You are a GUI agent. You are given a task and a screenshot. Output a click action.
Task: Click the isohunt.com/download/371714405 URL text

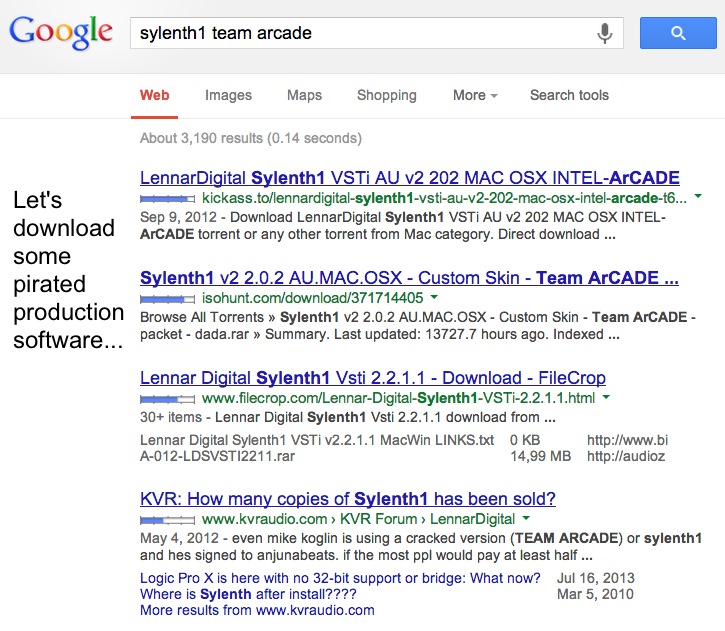coord(313,298)
